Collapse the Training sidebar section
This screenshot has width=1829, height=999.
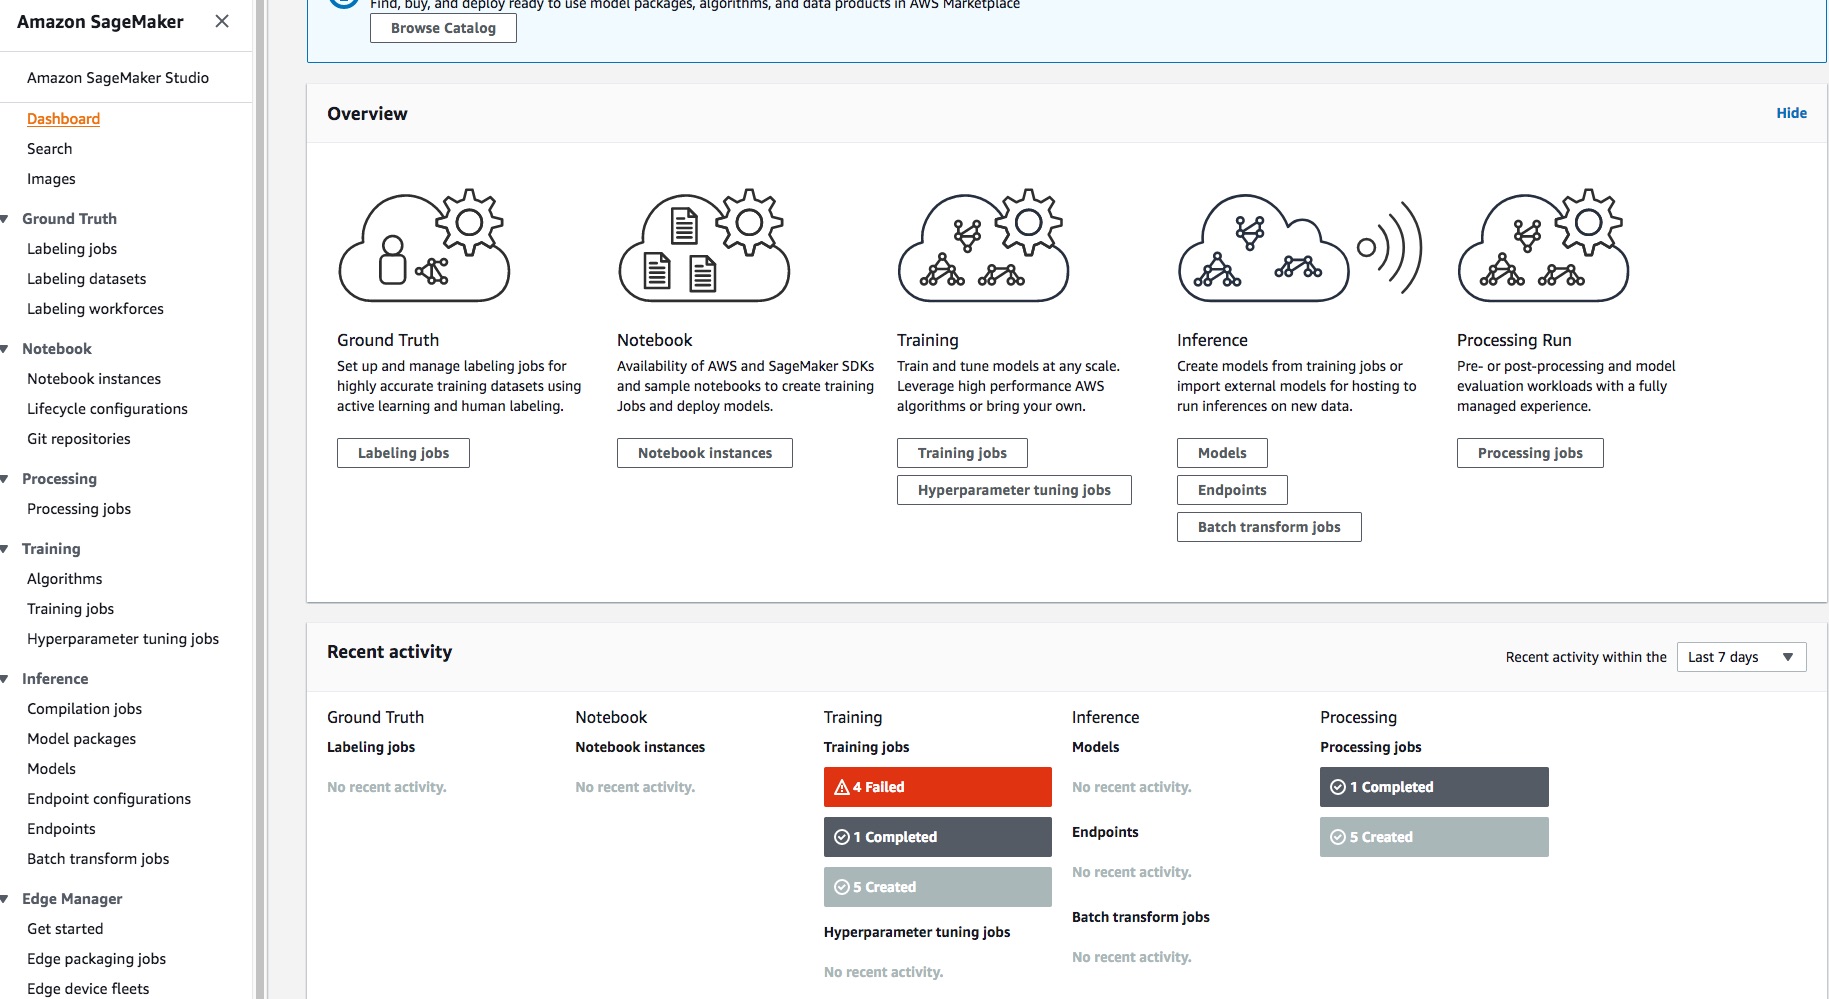[x=5, y=549]
